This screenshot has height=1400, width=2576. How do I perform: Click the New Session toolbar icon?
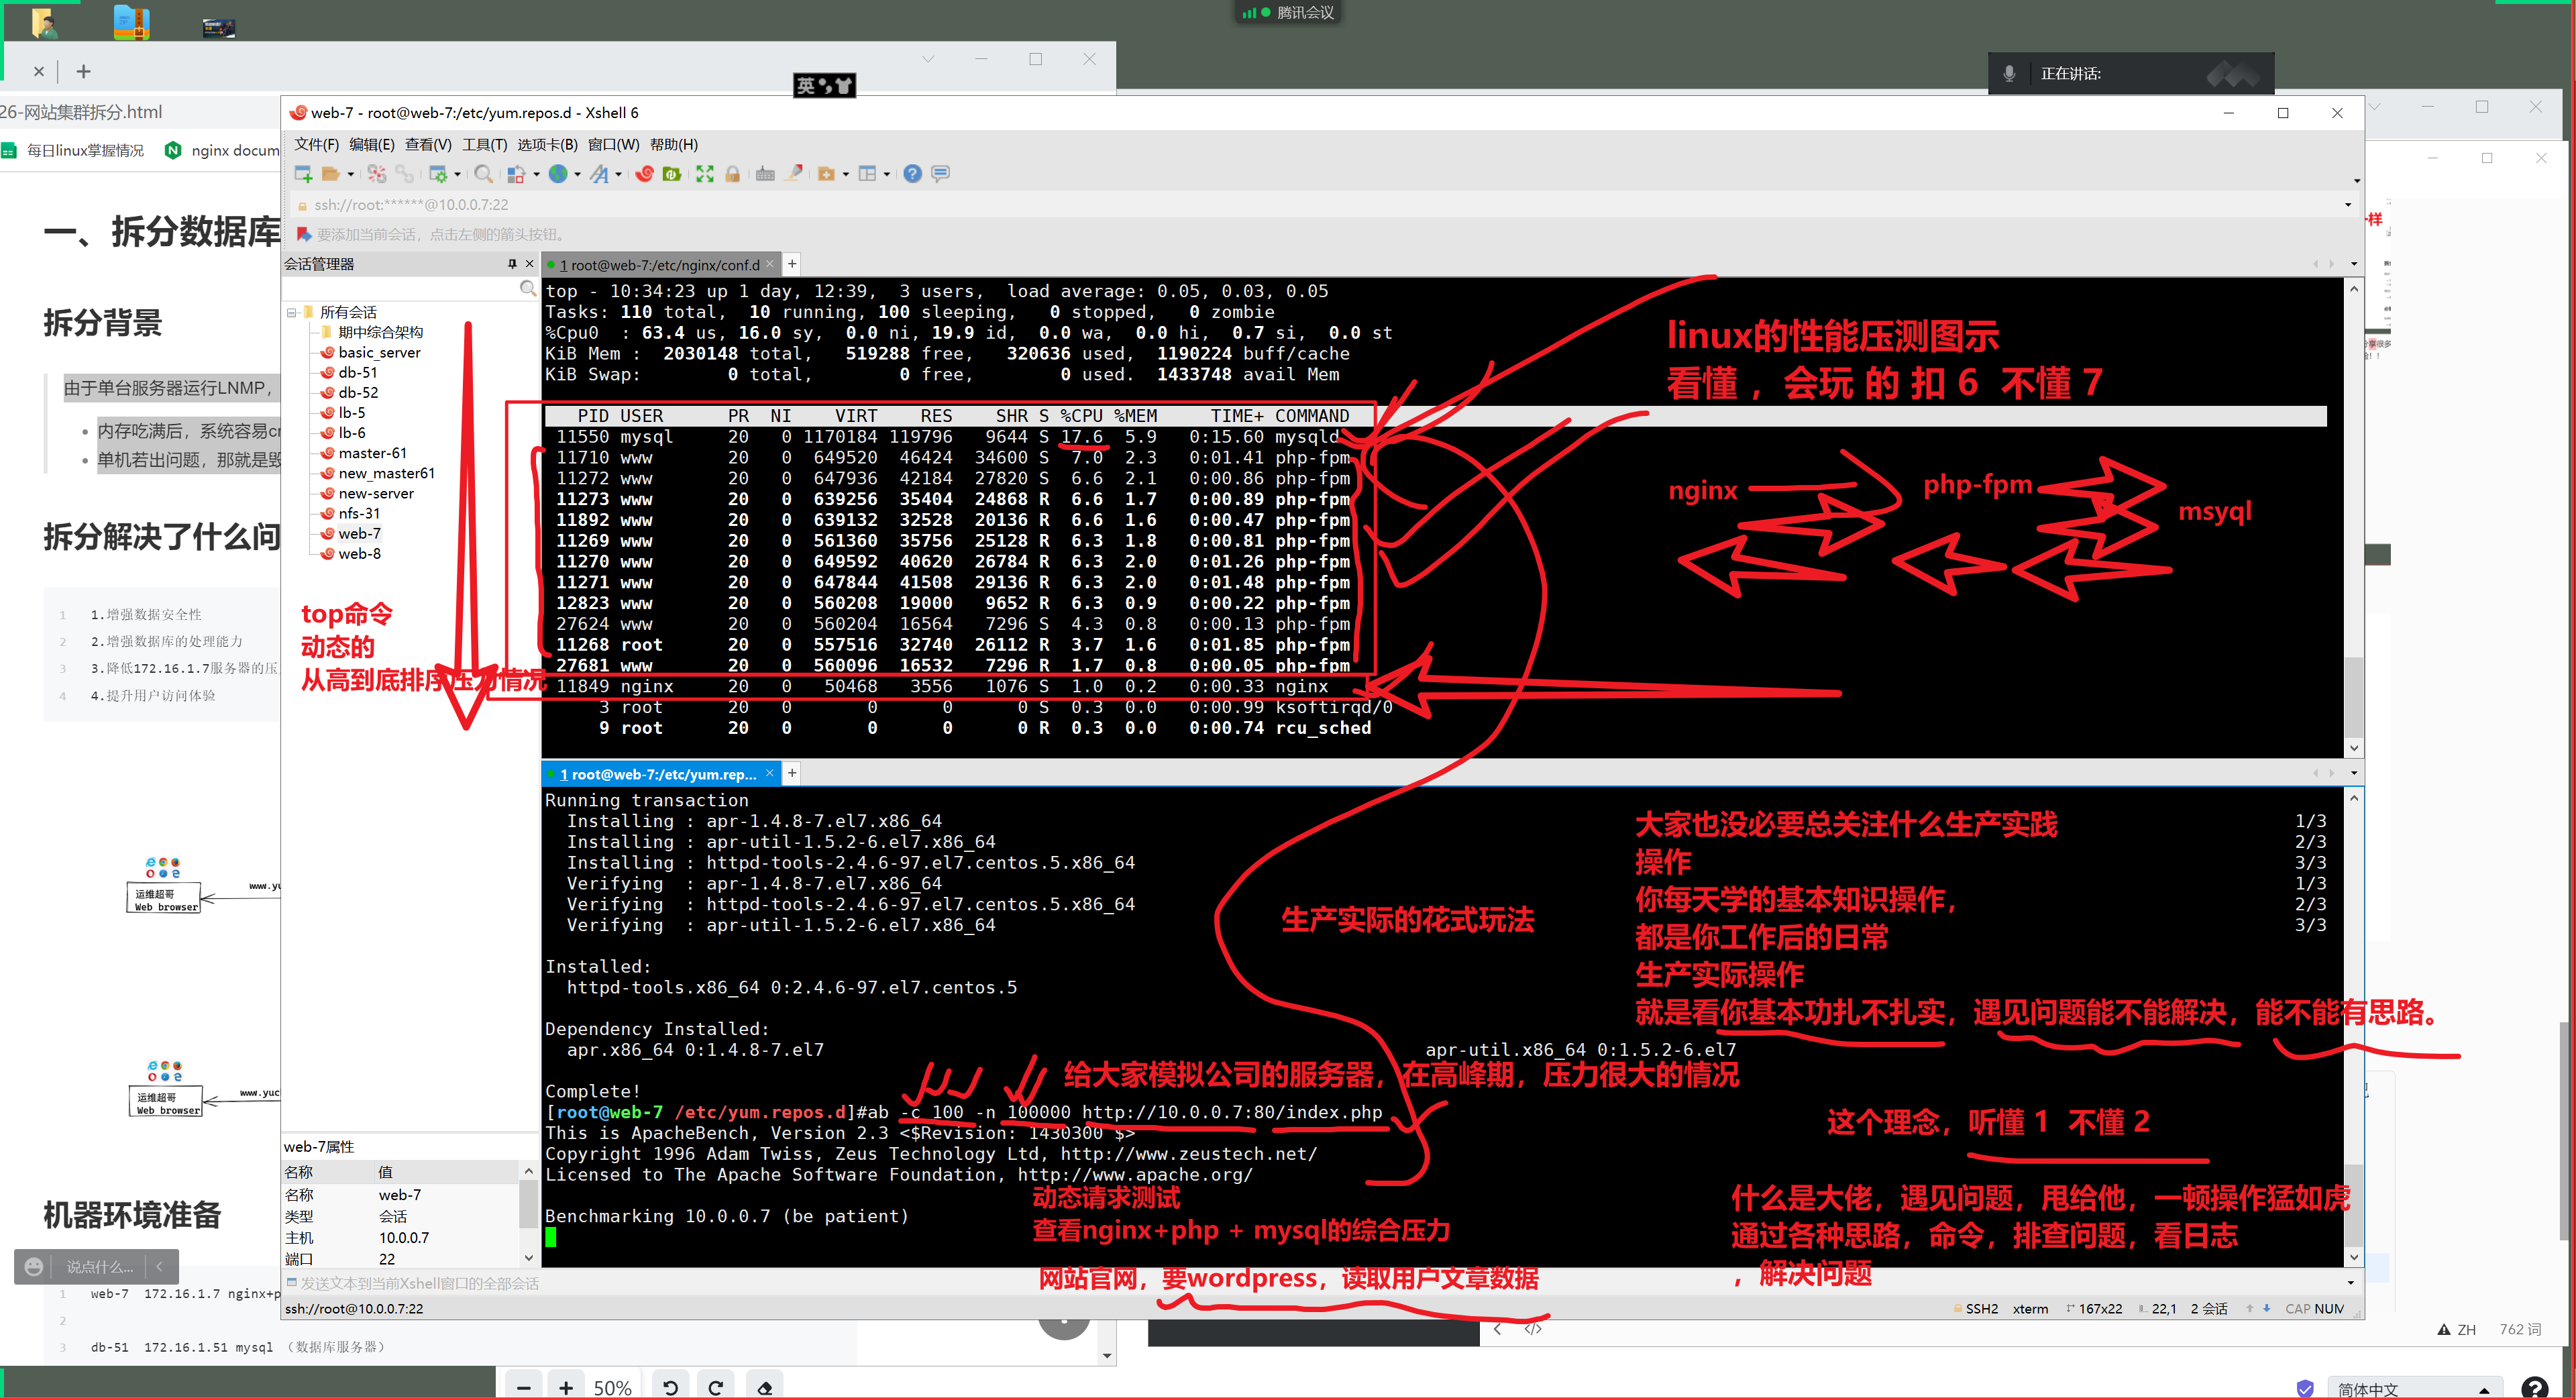point(303,174)
